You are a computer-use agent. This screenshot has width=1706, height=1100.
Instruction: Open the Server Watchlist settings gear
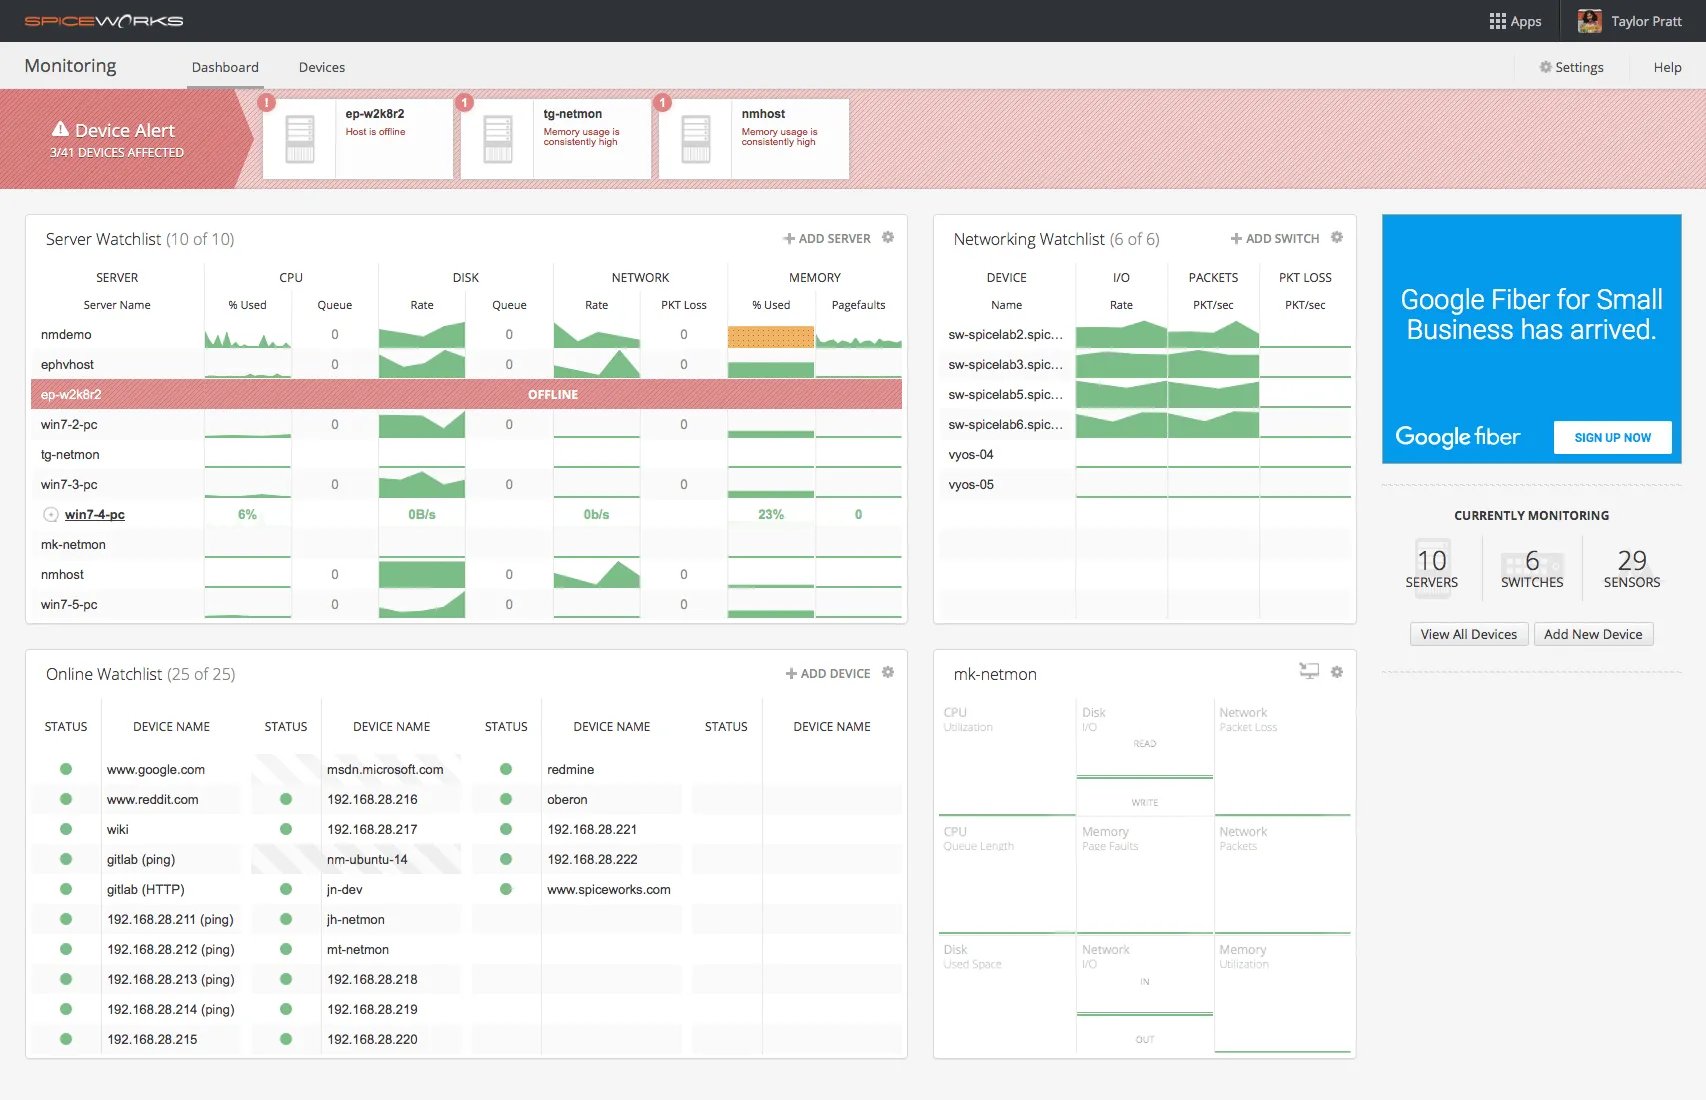(x=888, y=238)
